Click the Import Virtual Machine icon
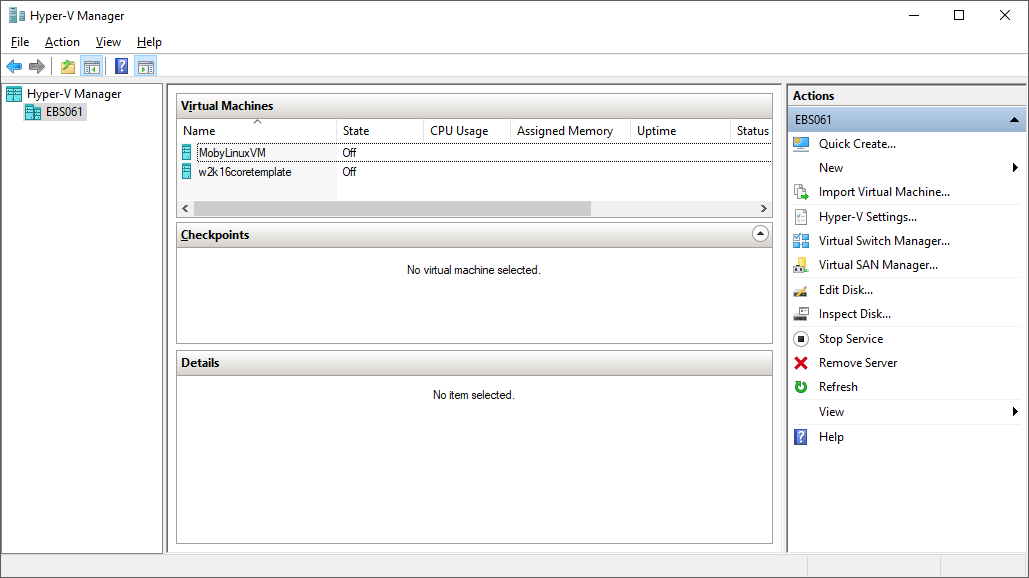 (801, 192)
